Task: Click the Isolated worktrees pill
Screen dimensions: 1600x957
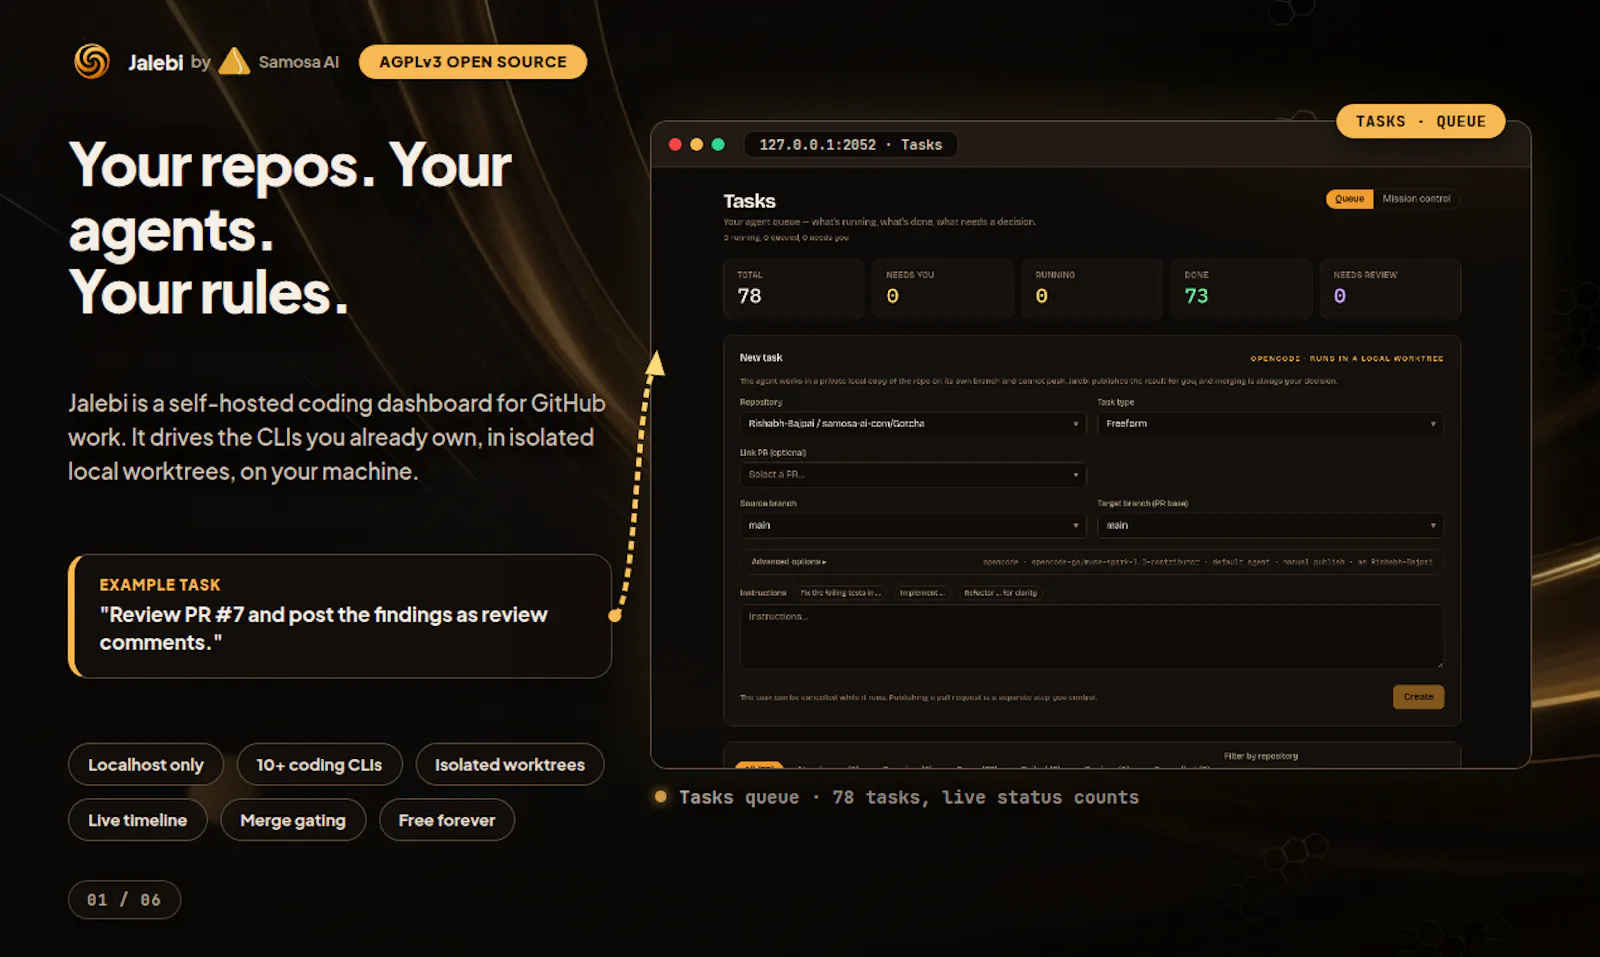Action: click(x=510, y=765)
